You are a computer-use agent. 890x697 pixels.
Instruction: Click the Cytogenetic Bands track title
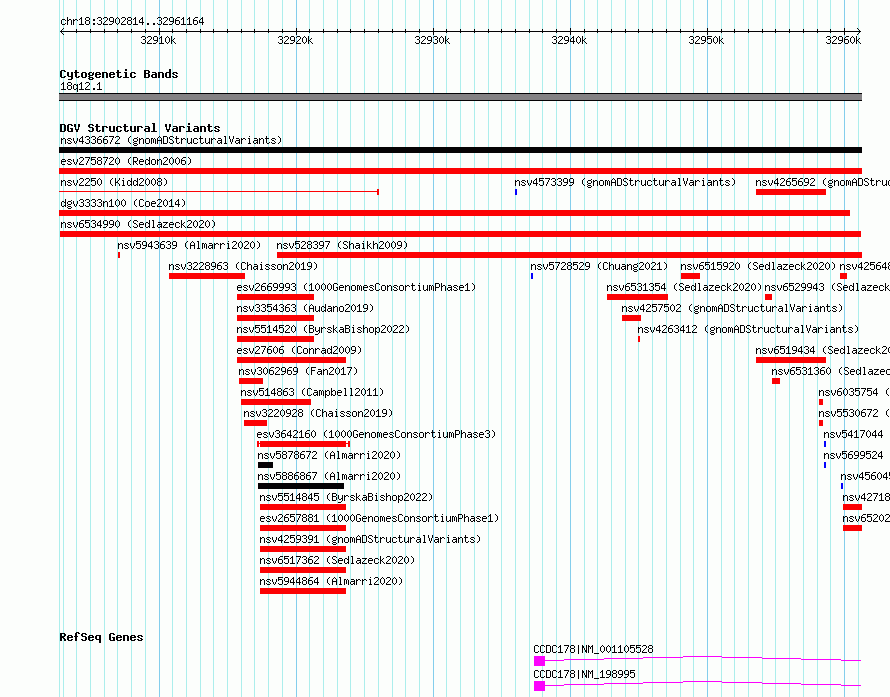point(119,74)
